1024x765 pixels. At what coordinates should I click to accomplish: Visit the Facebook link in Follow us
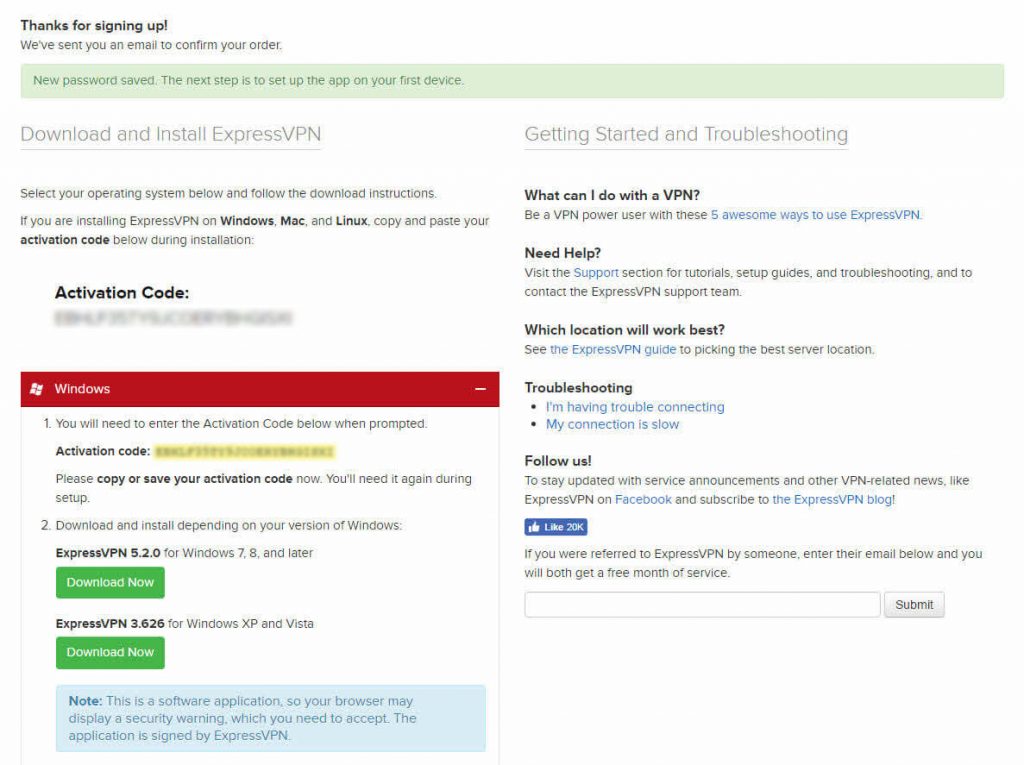[643, 500]
